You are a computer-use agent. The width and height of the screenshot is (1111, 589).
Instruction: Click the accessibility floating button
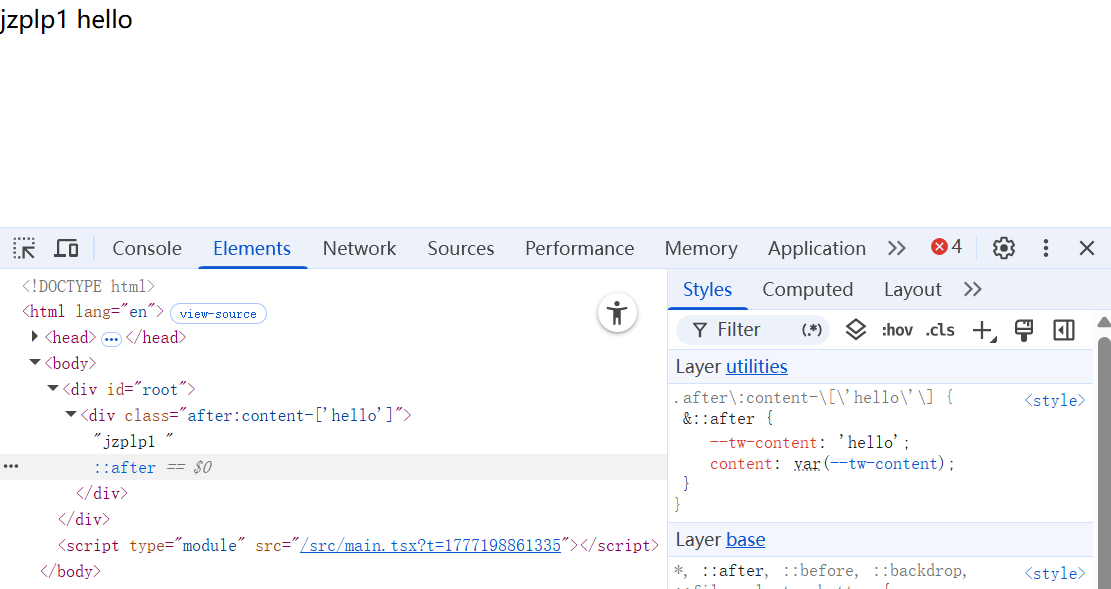(617, 313)
